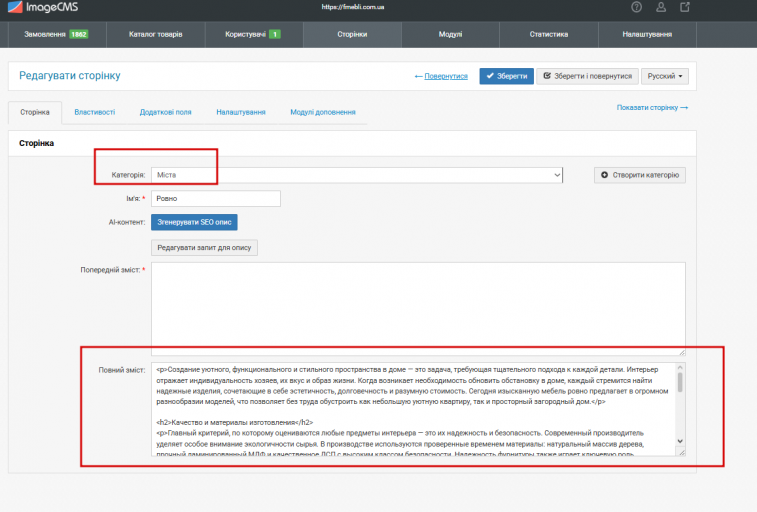This screenshot has height=512, width=757.
Task: Switch to the Додаткові поля tab
Action: tap(166, 112)
